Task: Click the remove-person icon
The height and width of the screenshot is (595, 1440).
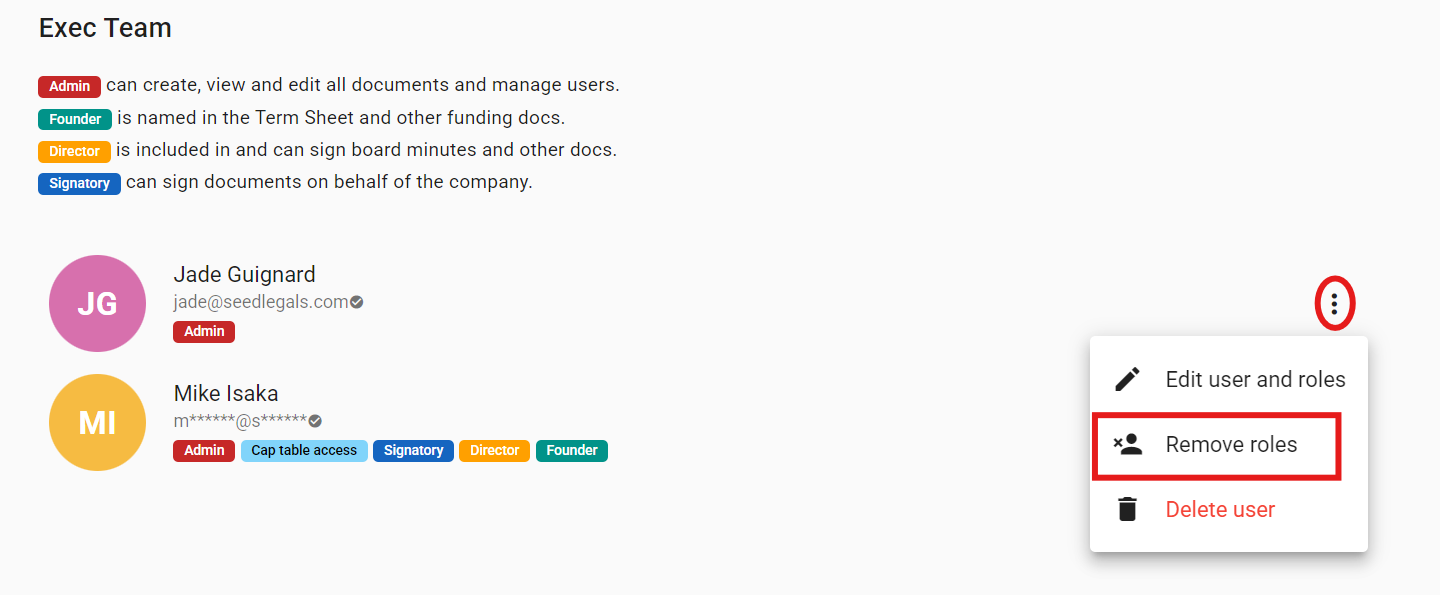Action: click(1127, 445)
